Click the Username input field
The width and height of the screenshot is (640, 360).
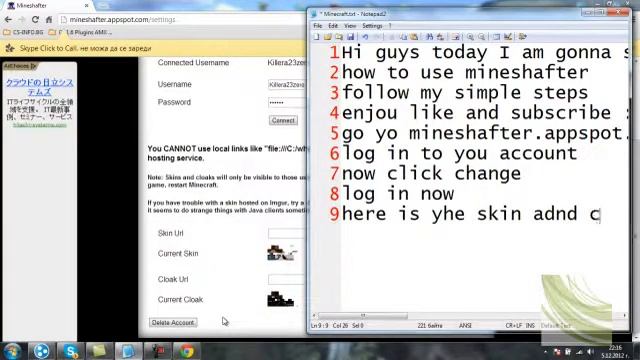click(x=287, y=84)
